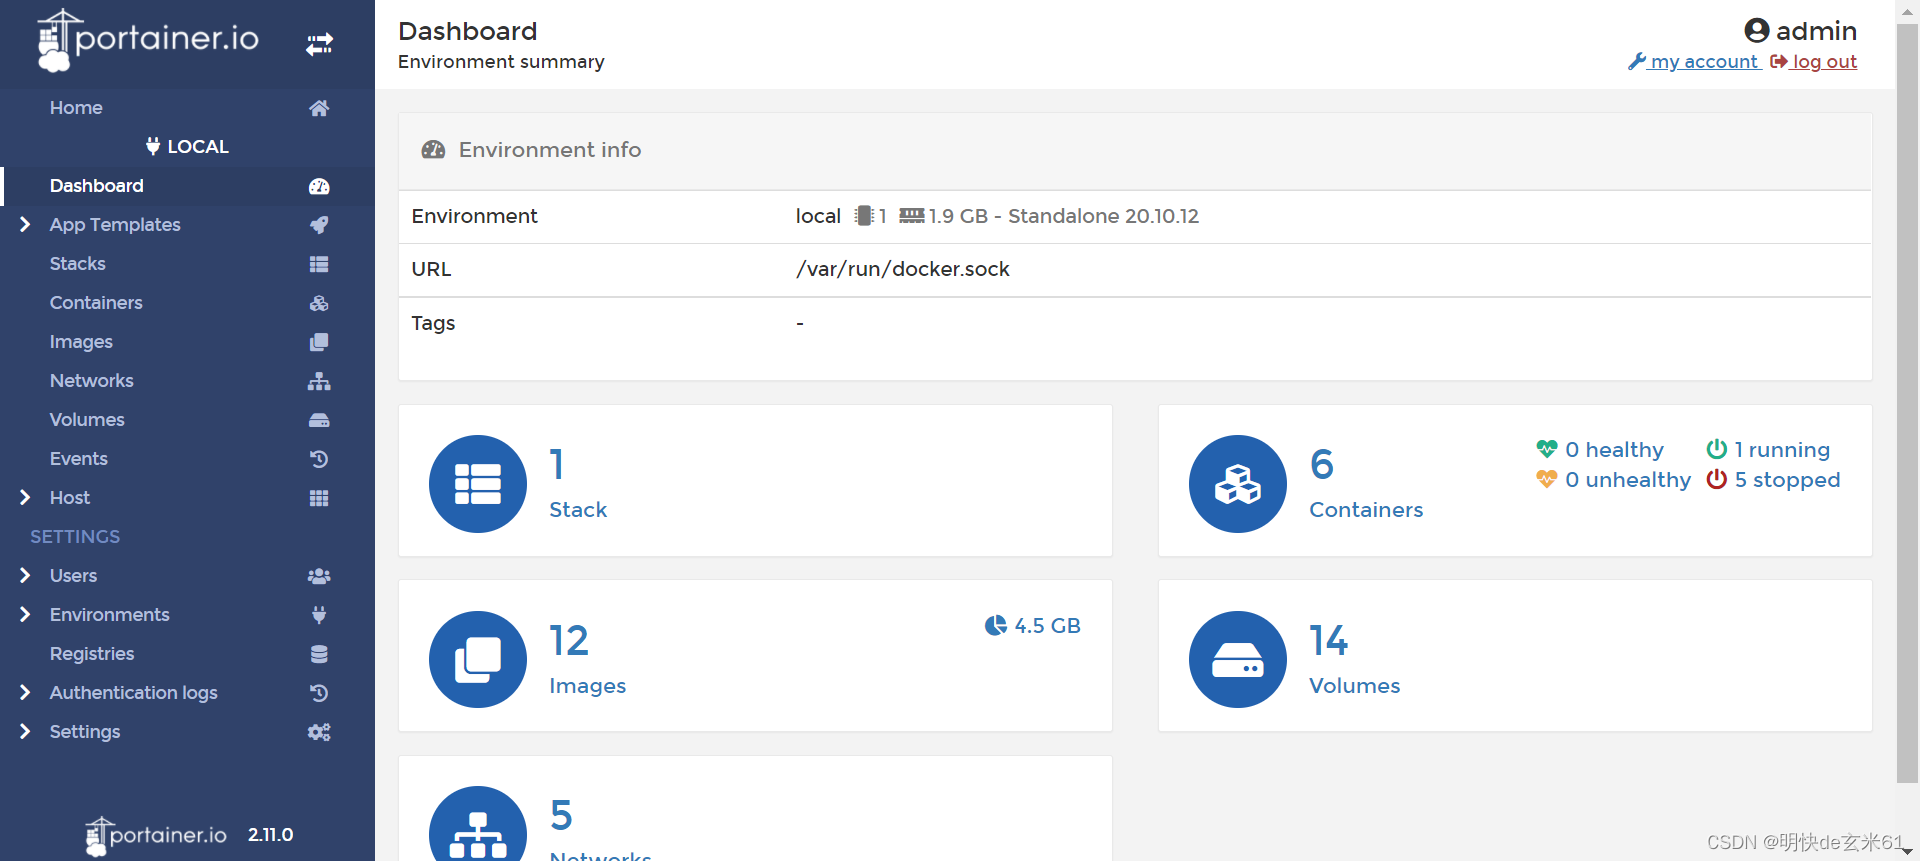
Task: Click the blue Stack circle icon
Action: click(x=478, y=484)
